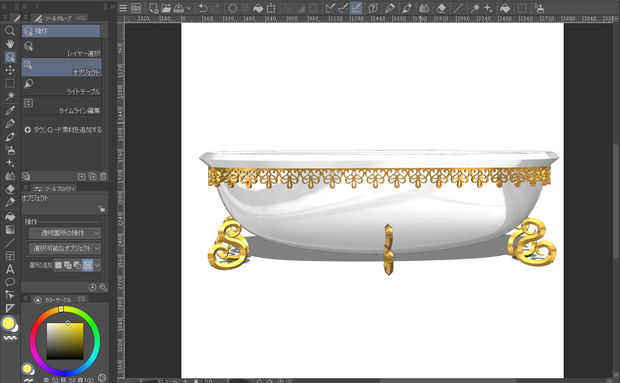The height and width of the screenshot is (383, 620).
Task: Open the Clip Studio launcher icon
Action: pyautogui.click(x=136, y=8)
